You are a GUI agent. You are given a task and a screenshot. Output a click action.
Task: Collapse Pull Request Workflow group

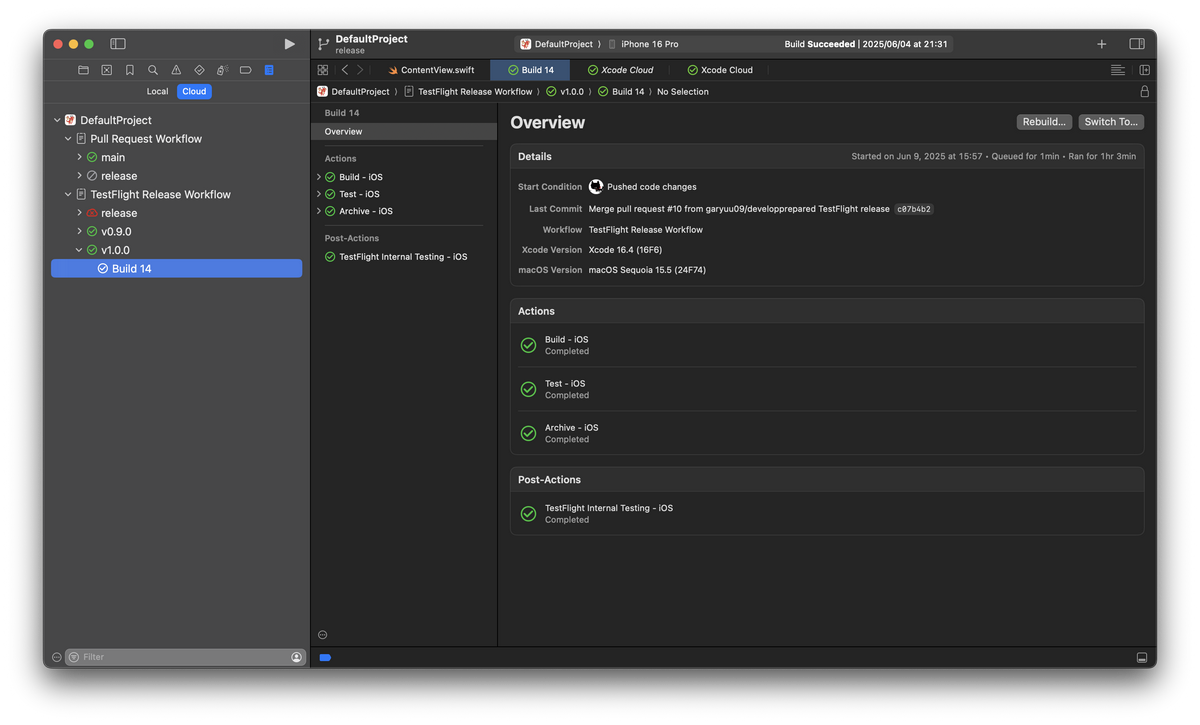[x=68, y=139]
